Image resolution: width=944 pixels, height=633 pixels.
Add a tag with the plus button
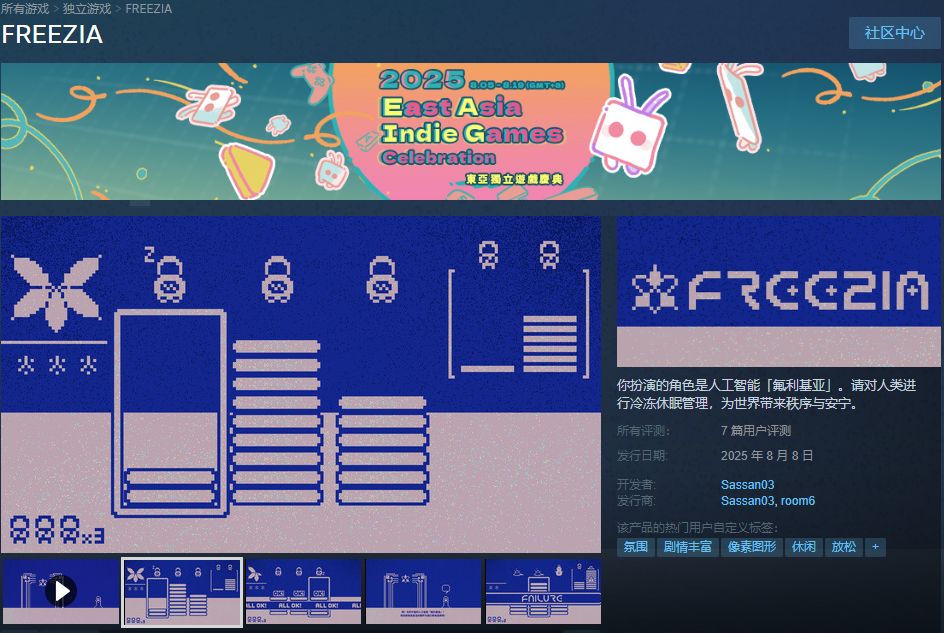coord(875,547)
